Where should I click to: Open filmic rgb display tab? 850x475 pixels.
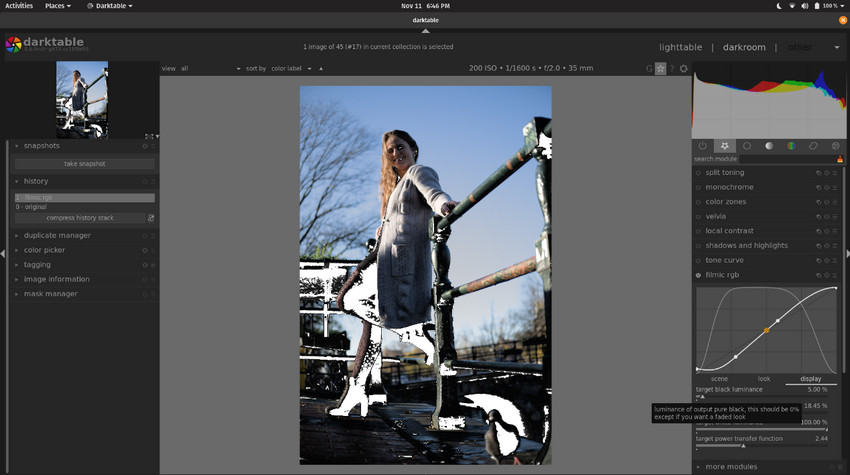[810, 379]
